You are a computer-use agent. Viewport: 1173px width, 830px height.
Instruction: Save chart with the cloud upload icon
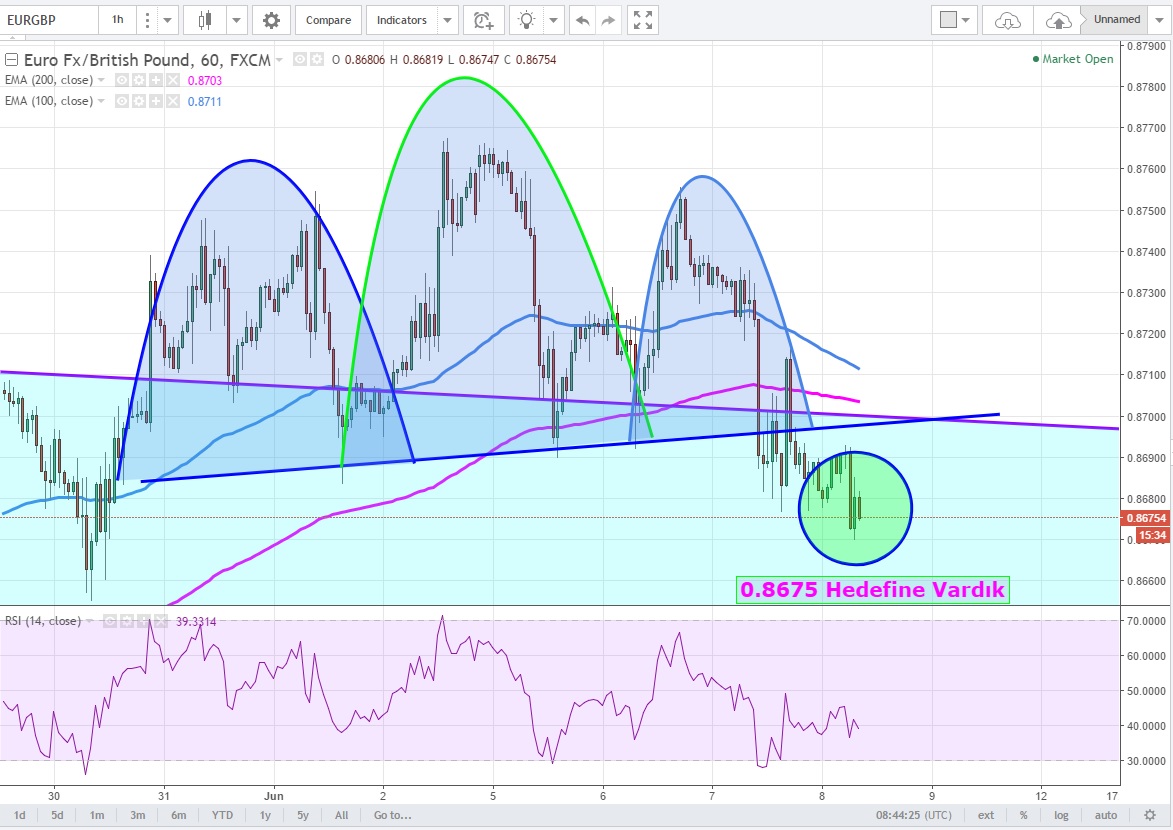[1057, 19]
